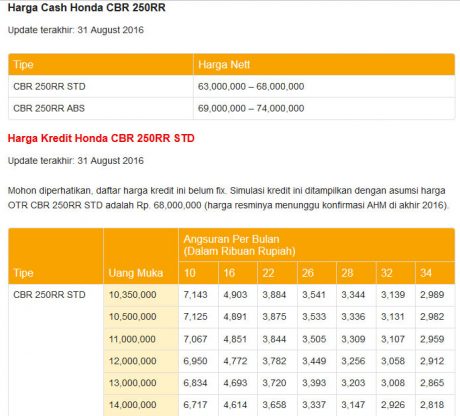The image size is (460, 416).
Task: Click the 16 month tenor header
Action: pyautogui.click(x=229, y=273)
